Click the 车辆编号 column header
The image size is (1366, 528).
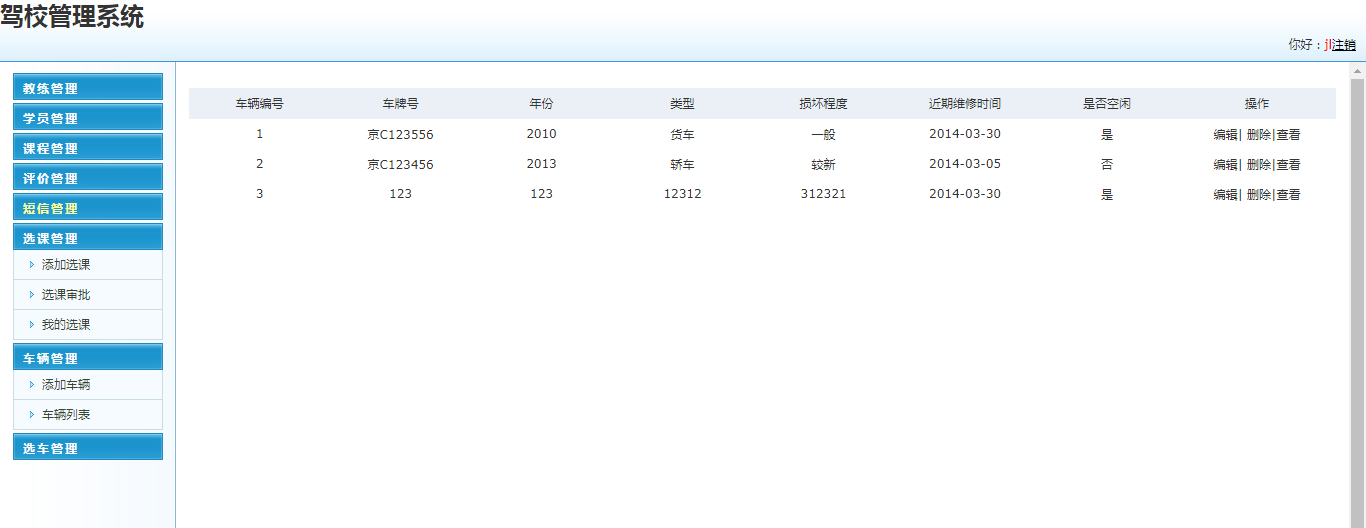[260, 104]
